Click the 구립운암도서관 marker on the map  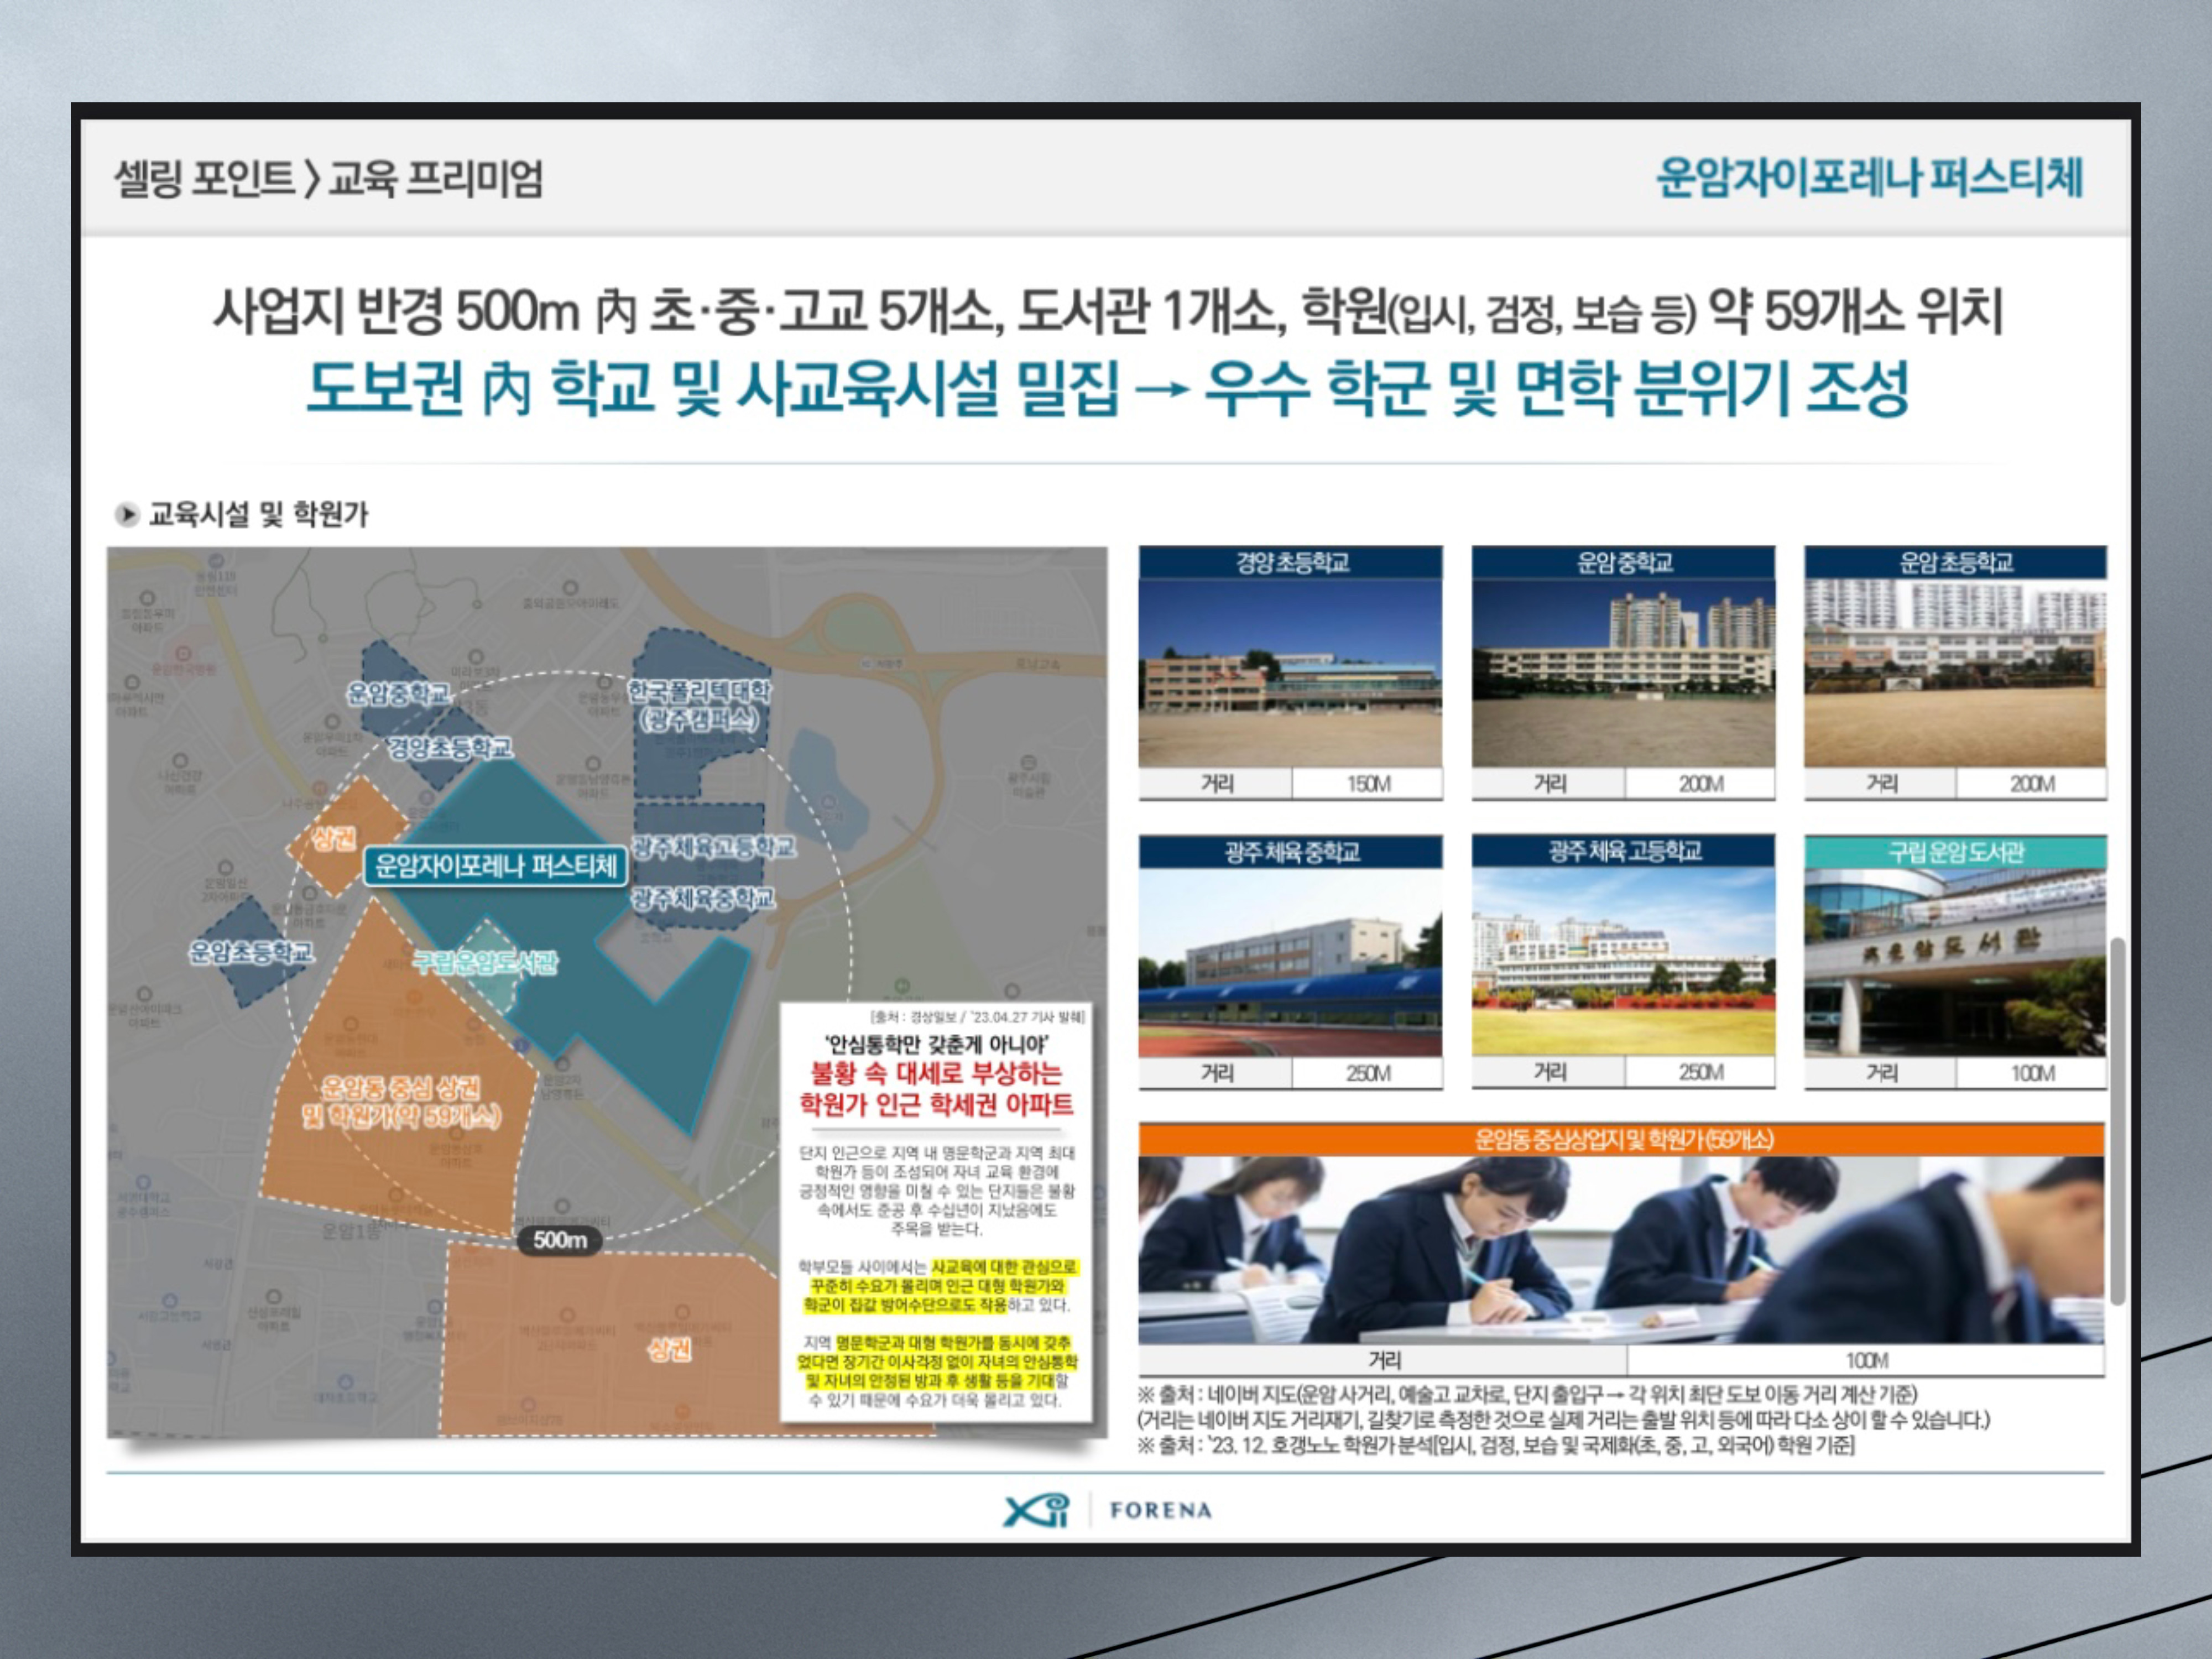point(486,963)
